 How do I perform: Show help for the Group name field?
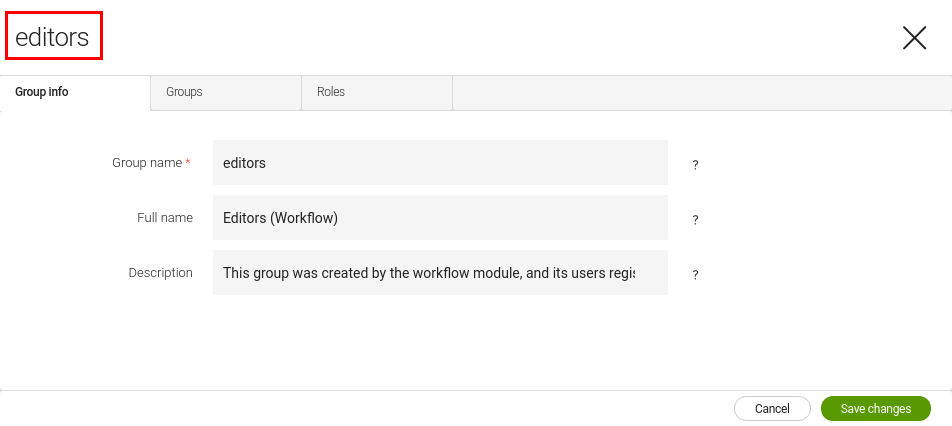(x=695, y=165)
